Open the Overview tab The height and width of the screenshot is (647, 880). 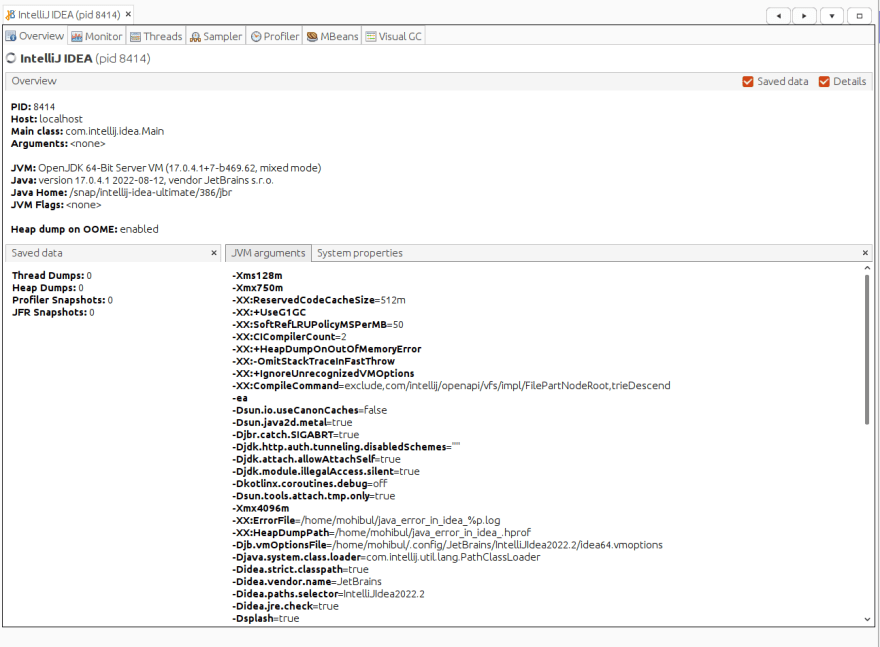click(x=35, y=36)
